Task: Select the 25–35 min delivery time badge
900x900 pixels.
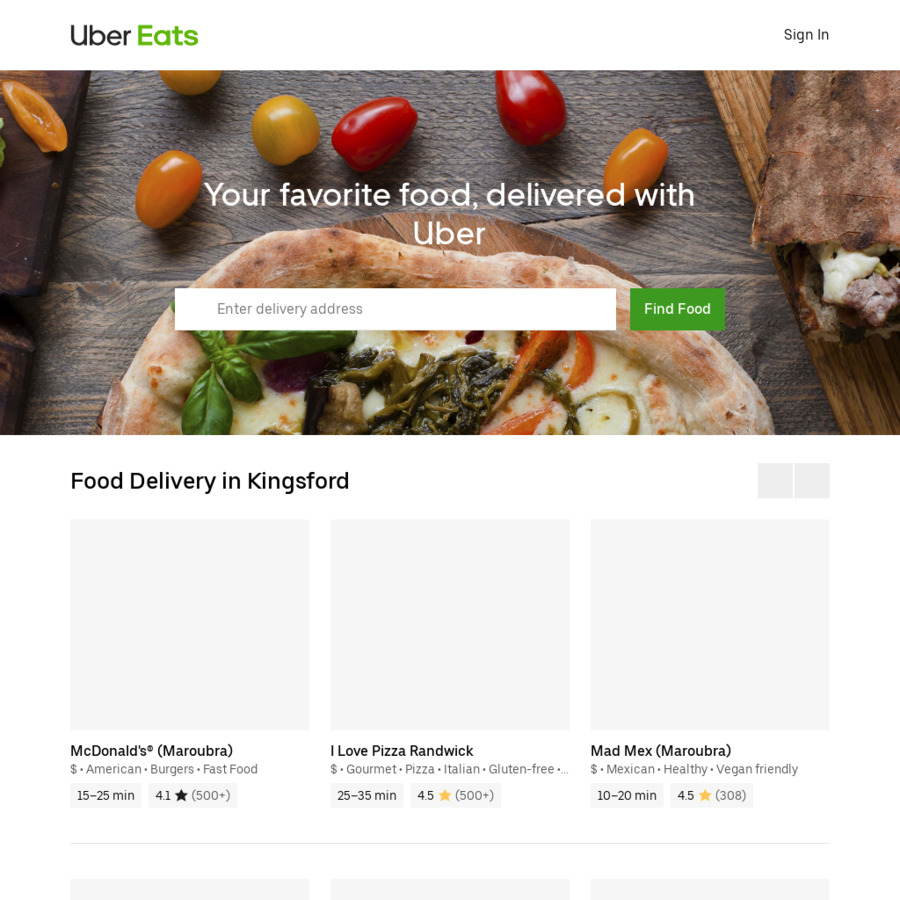Action: tap(366, 796)
